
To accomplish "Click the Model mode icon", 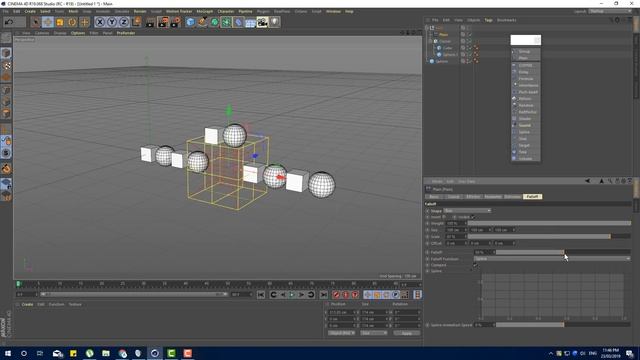I will pos(6,53).
